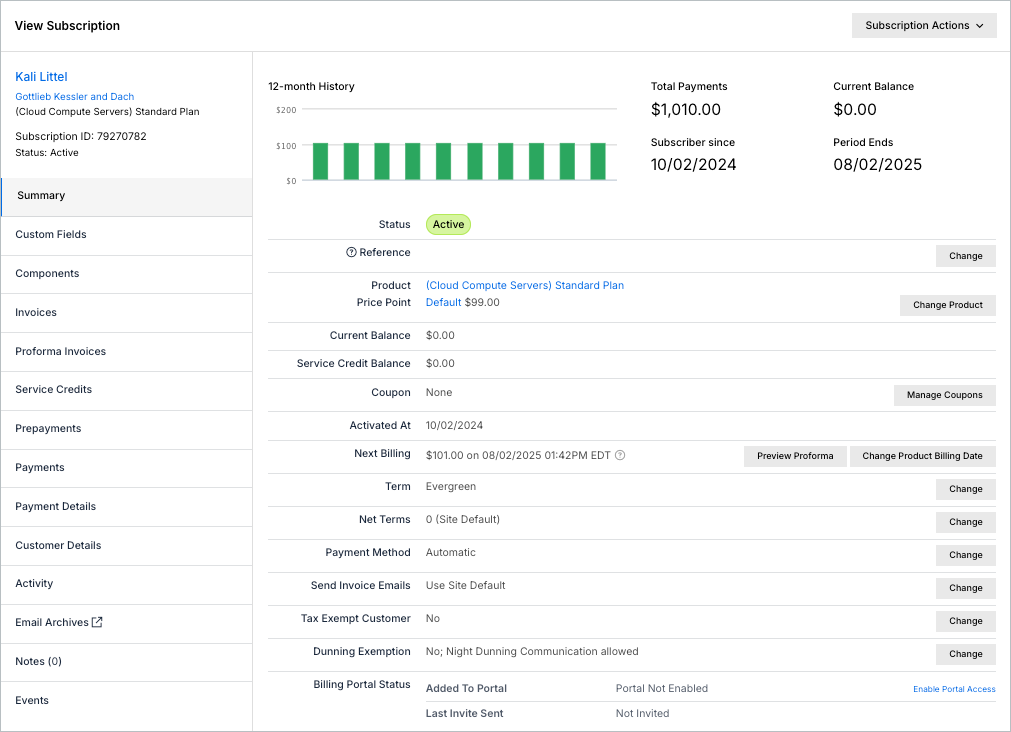Click the external link icon on Email Archives
1011x732 pixels.
97,622
